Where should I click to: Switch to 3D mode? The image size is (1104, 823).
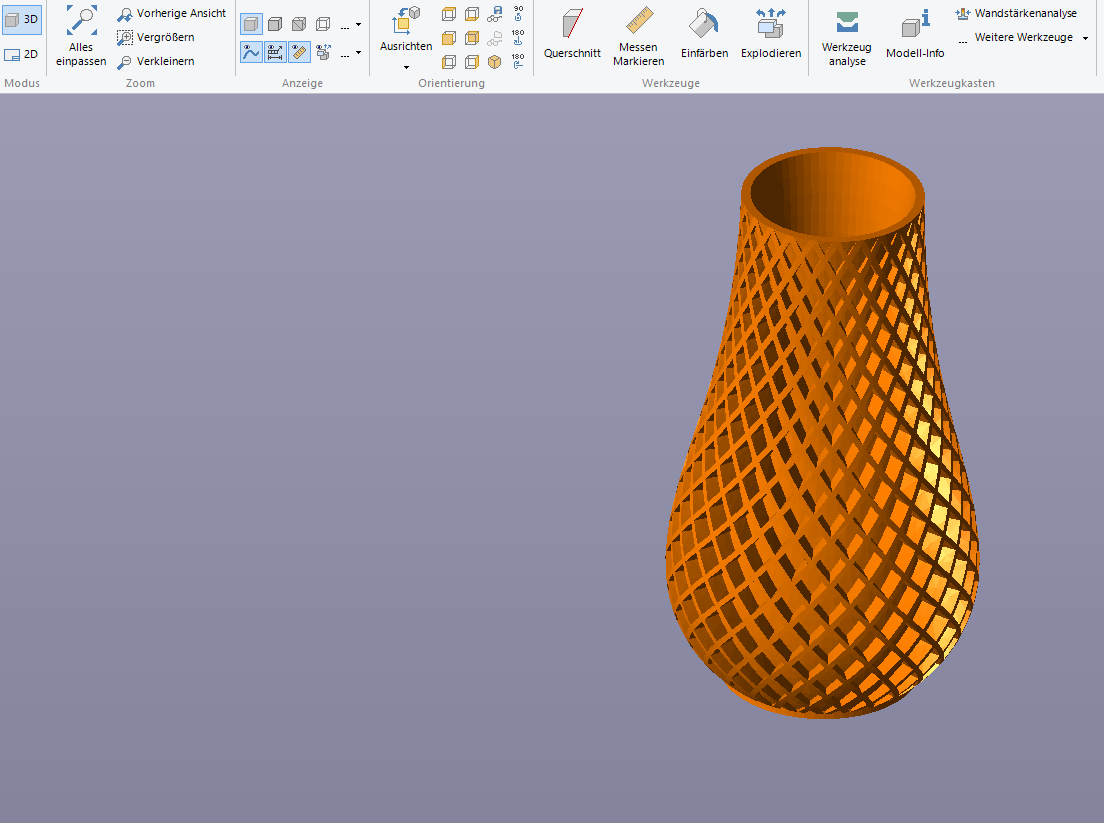(21, 19)
